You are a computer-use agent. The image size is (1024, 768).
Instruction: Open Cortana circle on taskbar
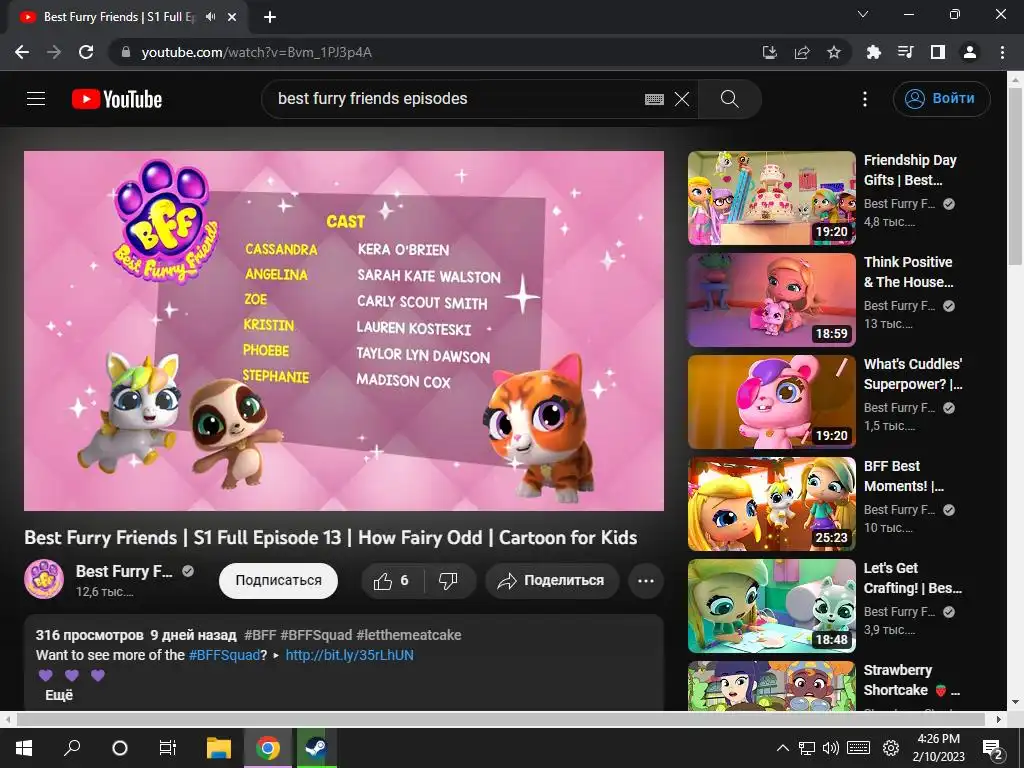point(120,748)
